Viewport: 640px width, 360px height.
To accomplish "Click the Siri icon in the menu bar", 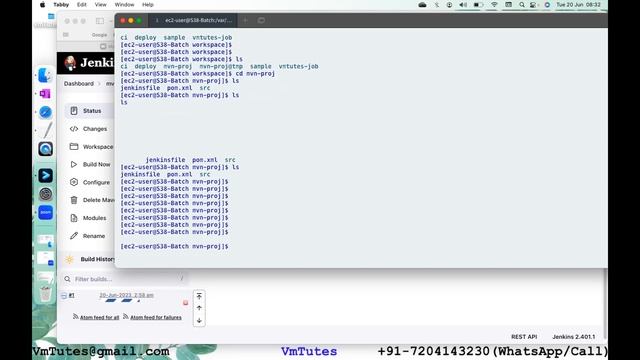I will [x=547, y=5].
